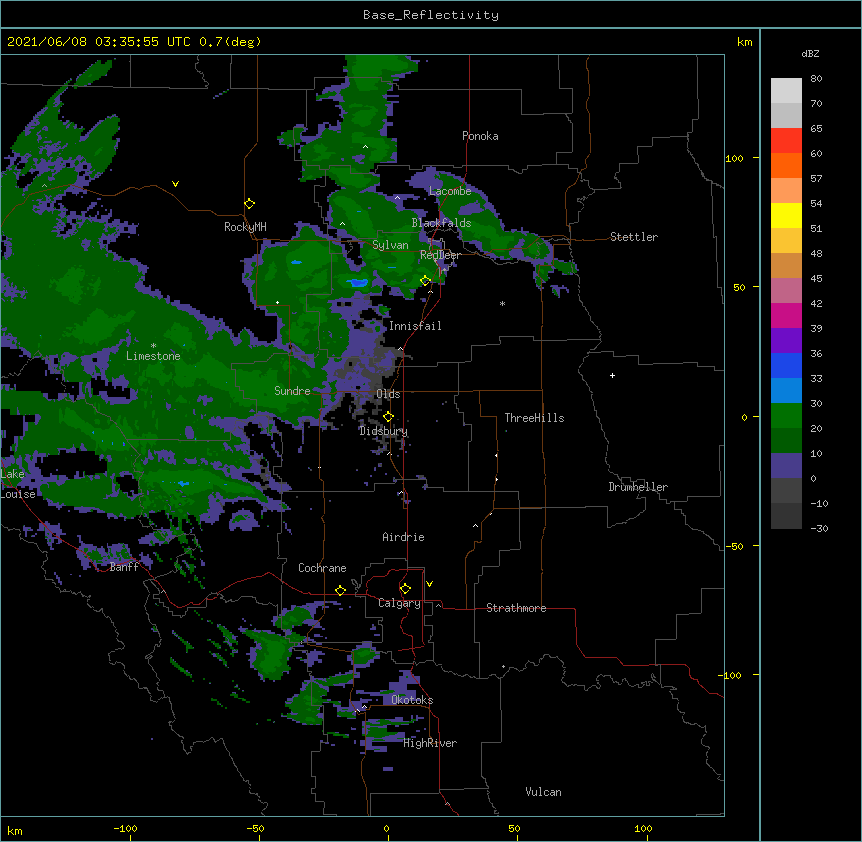Select the yellow diamond marker below Cochrane
This screenshot has width=862, height=842.
(x=341, y=590)
